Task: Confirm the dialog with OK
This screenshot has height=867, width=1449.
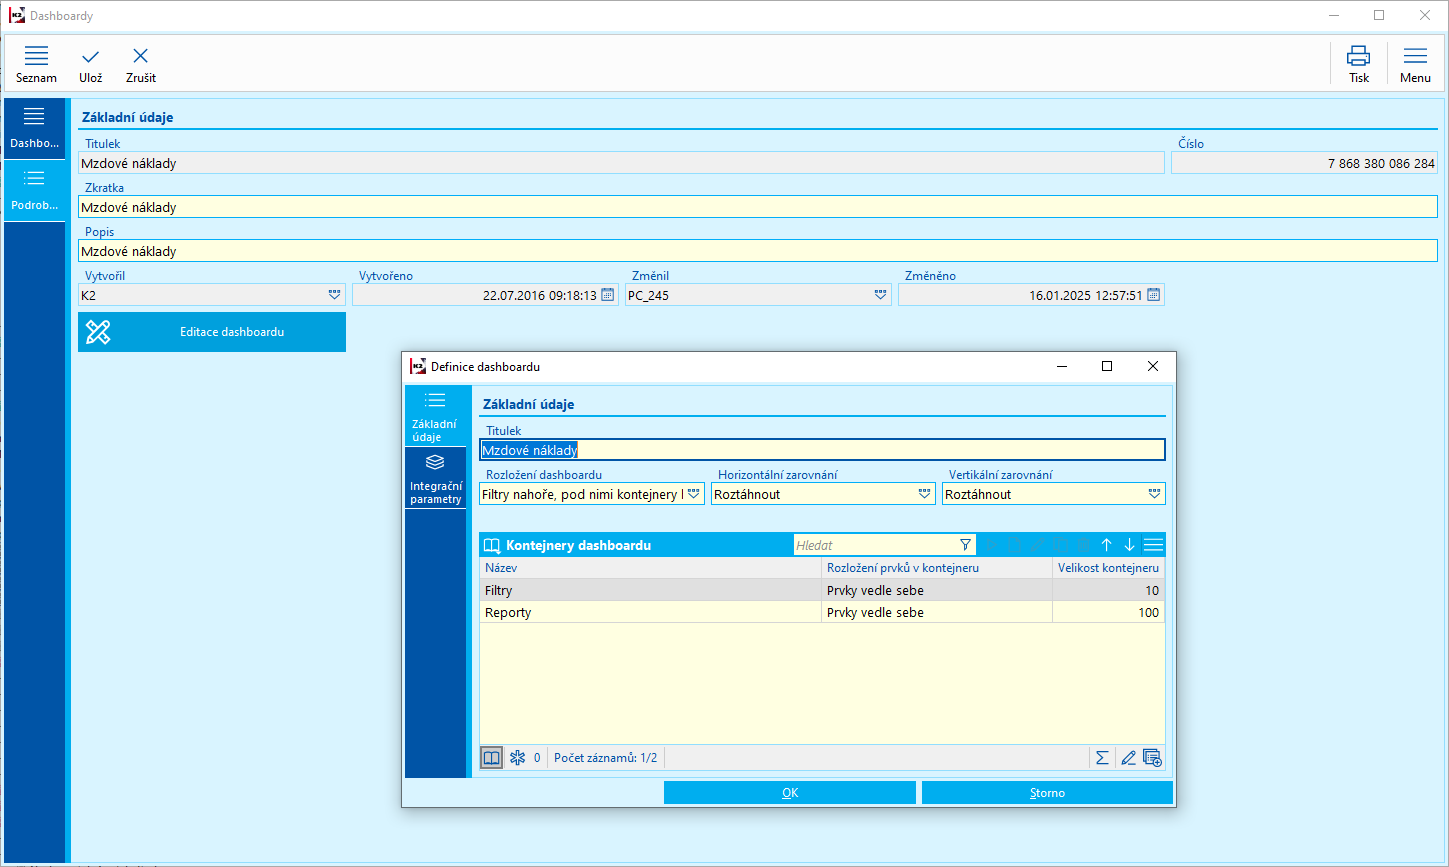Action: click(790, 793)
